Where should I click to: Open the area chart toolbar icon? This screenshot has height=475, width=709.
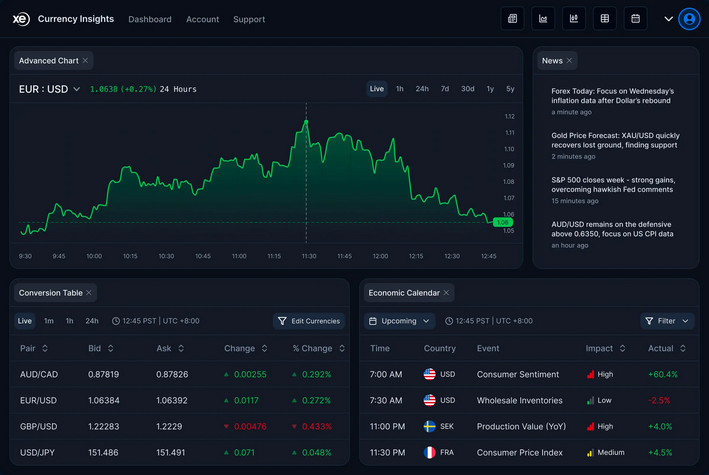543,19
